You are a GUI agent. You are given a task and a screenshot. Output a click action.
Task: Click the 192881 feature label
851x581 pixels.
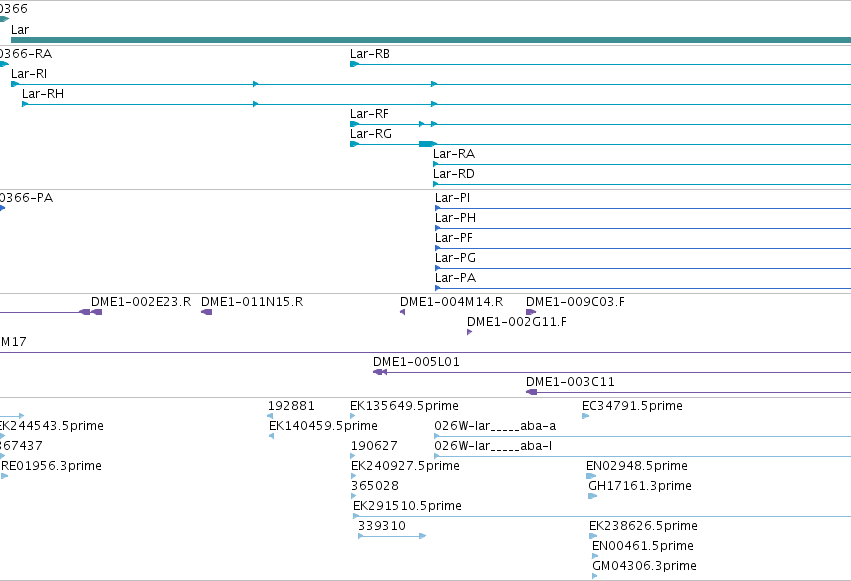point(291,406)
